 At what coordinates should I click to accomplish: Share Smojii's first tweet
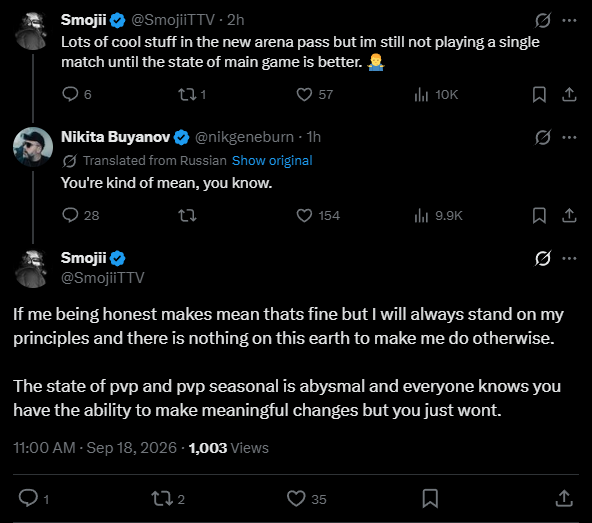click(569, 94)
